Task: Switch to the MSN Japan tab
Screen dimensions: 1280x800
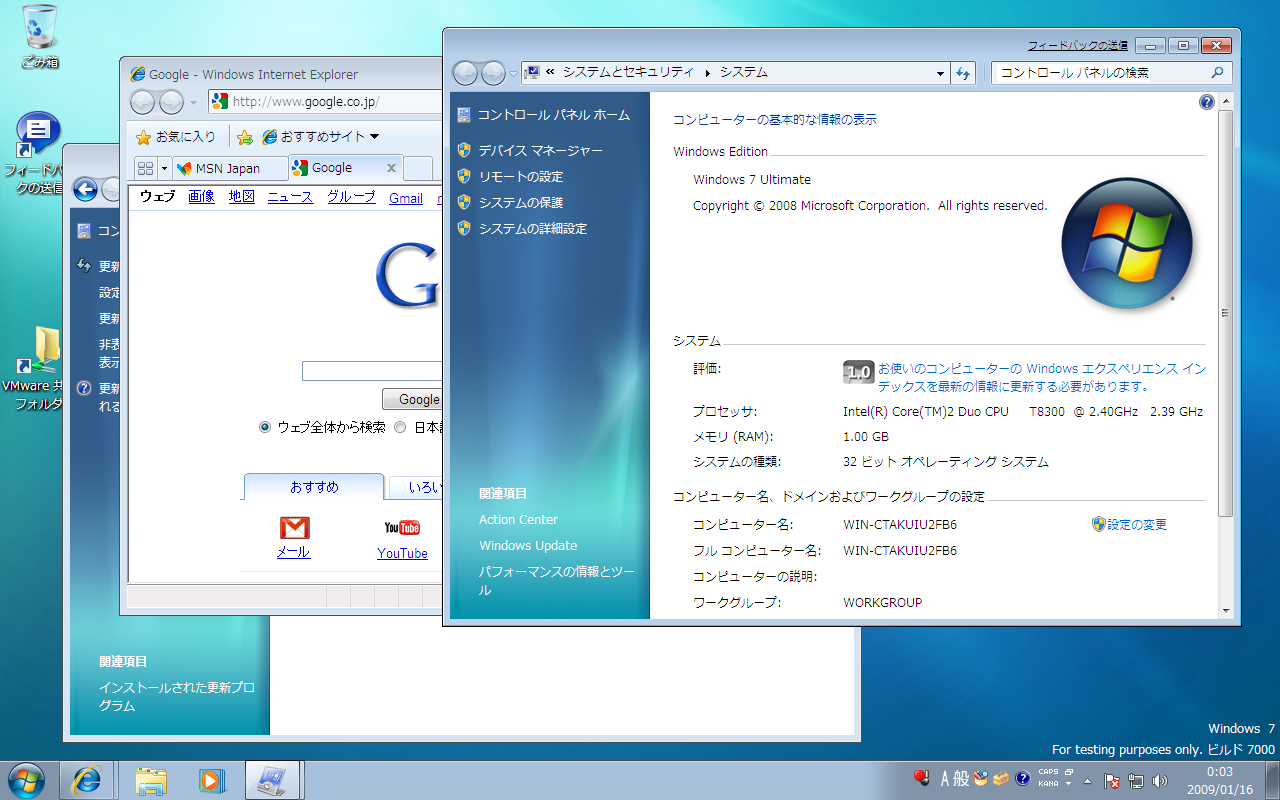Action: click(x=230, y=168)
